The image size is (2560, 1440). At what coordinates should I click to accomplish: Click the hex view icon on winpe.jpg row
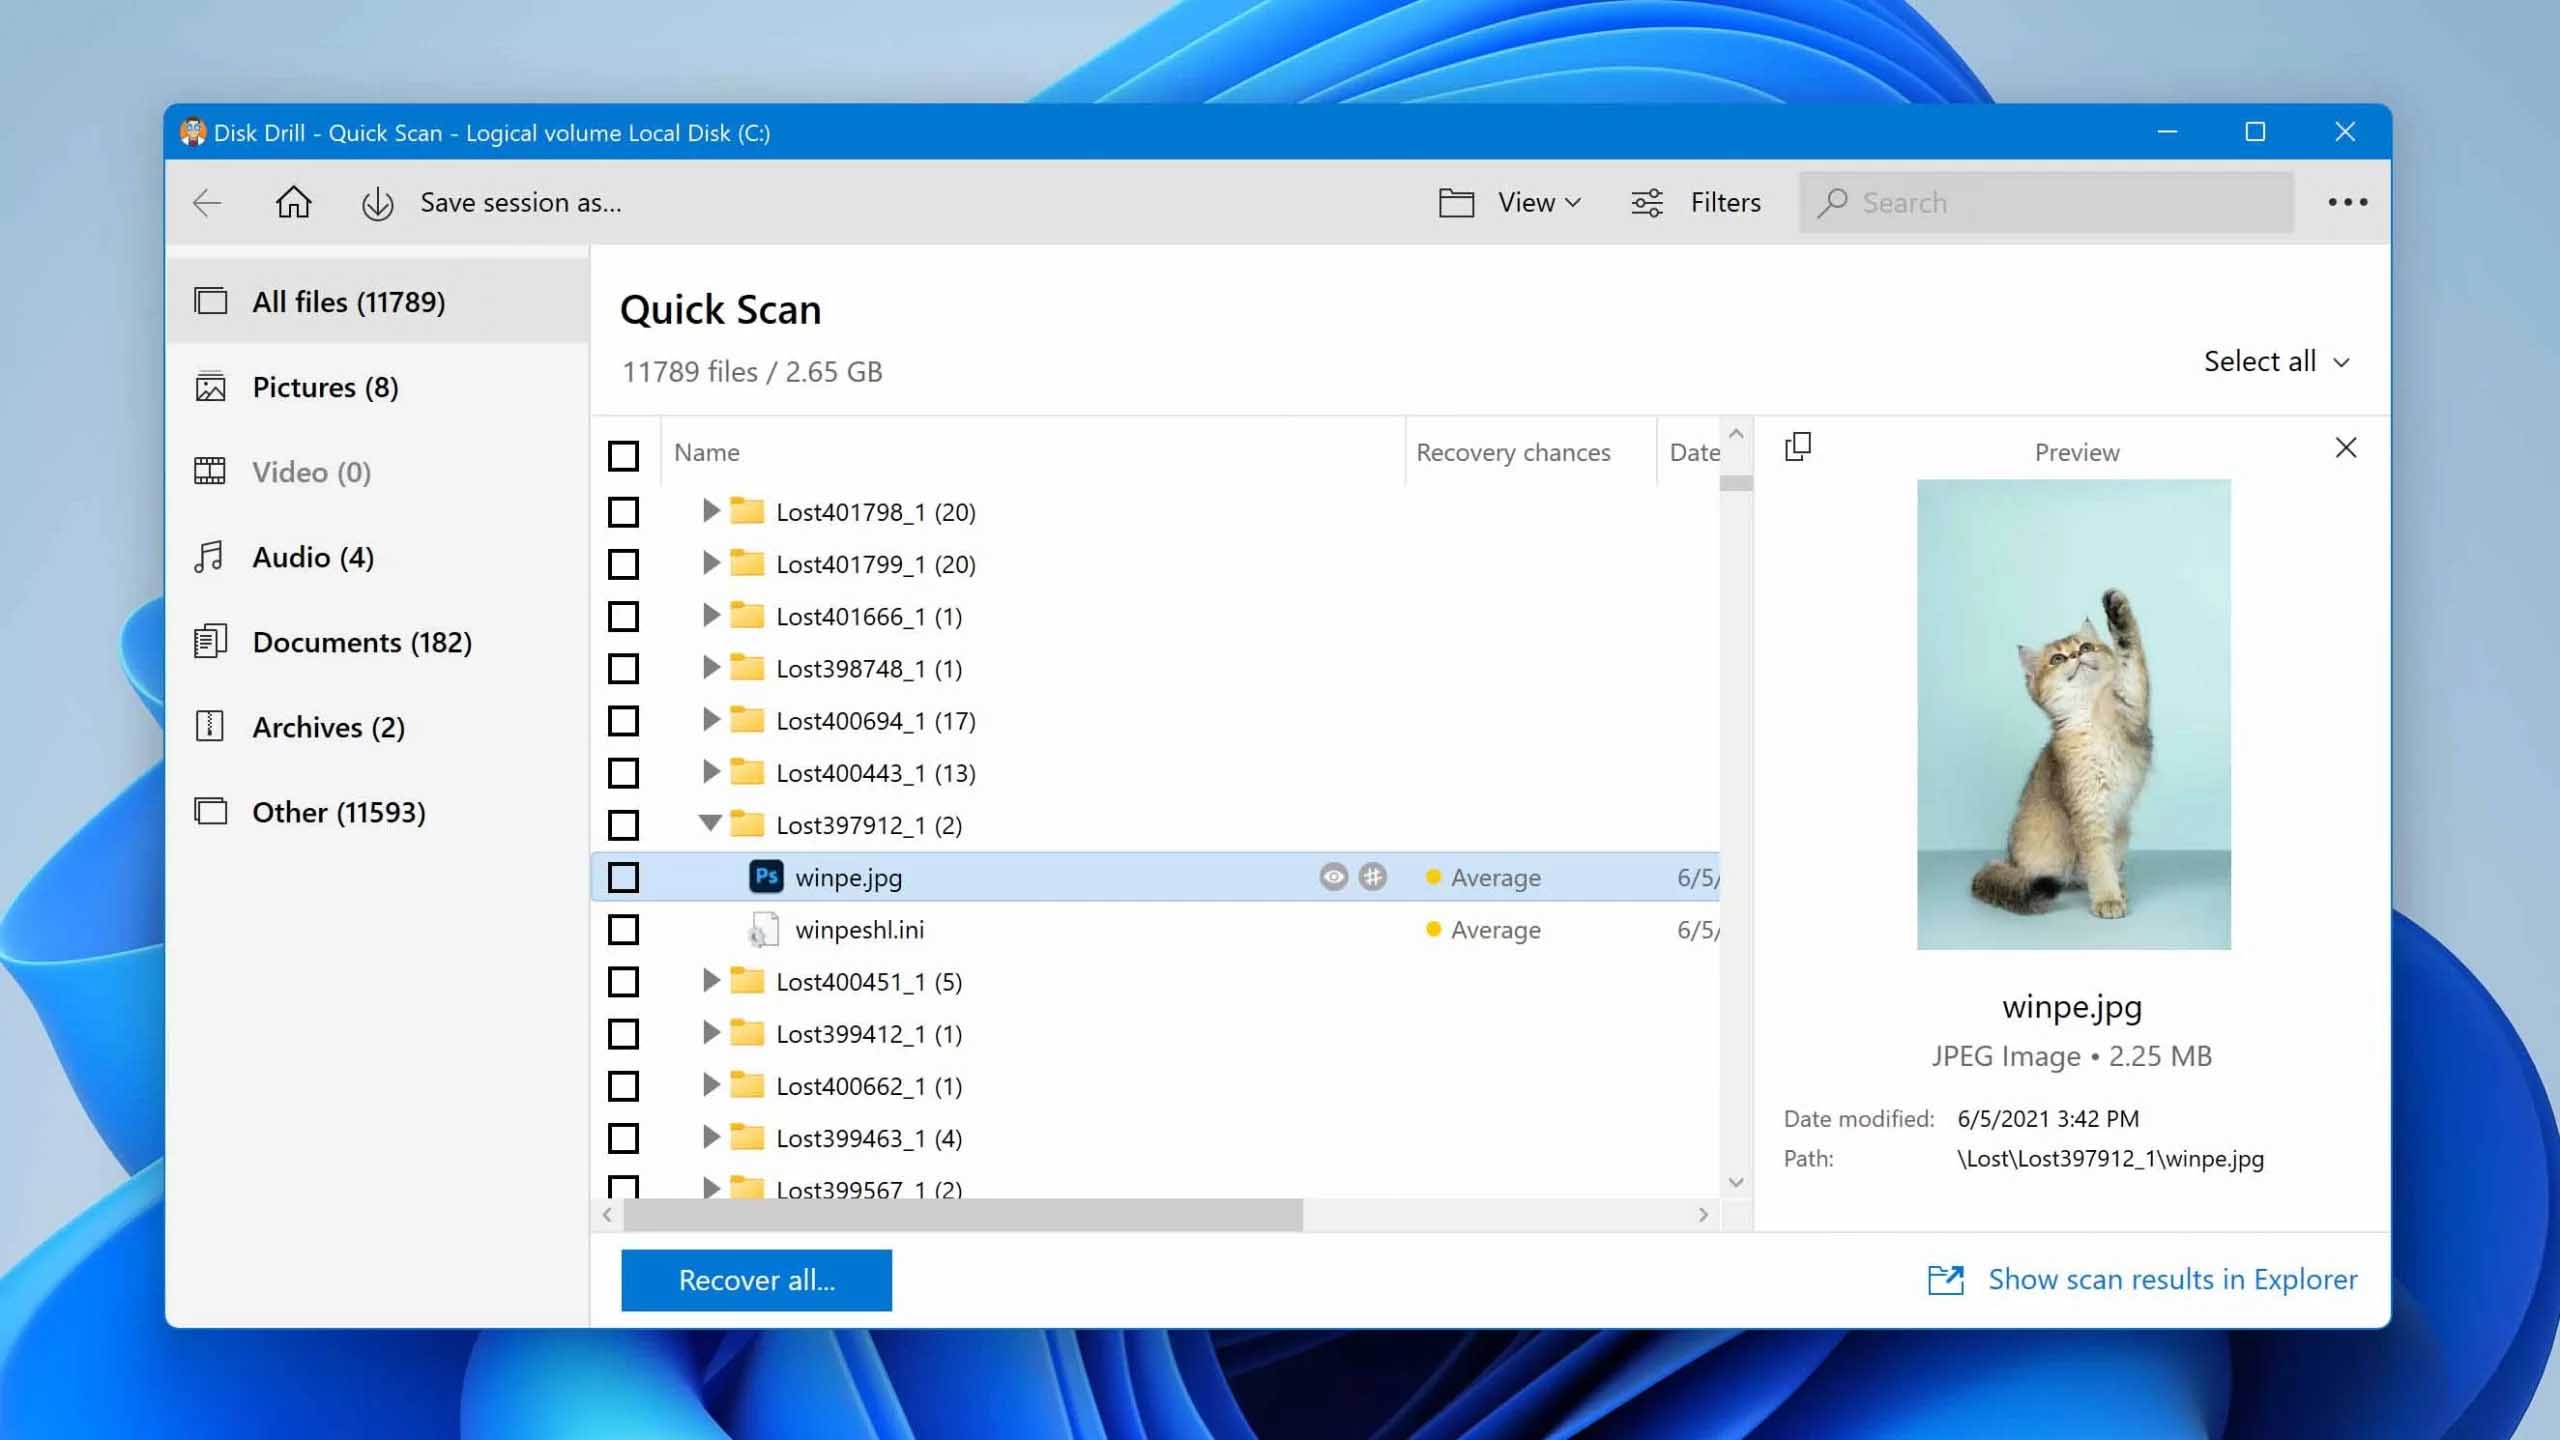tap(1373, 877)
